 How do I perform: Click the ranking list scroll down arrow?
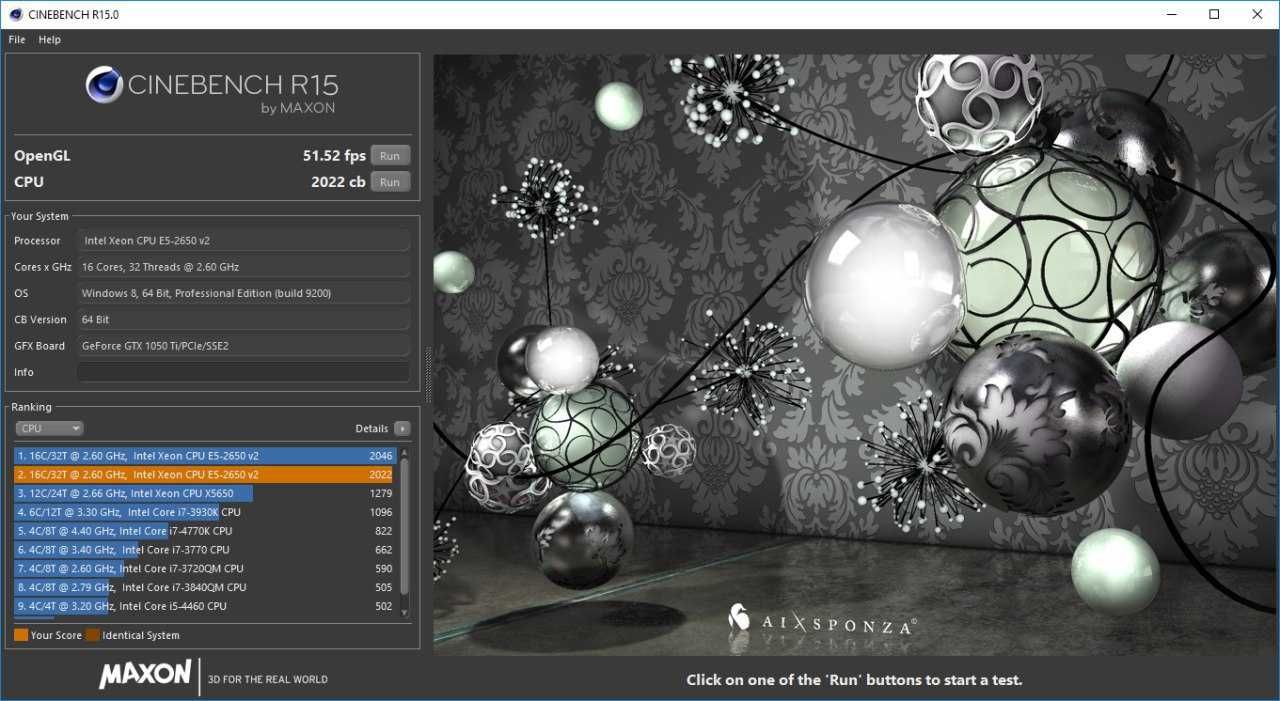(405, 612)
